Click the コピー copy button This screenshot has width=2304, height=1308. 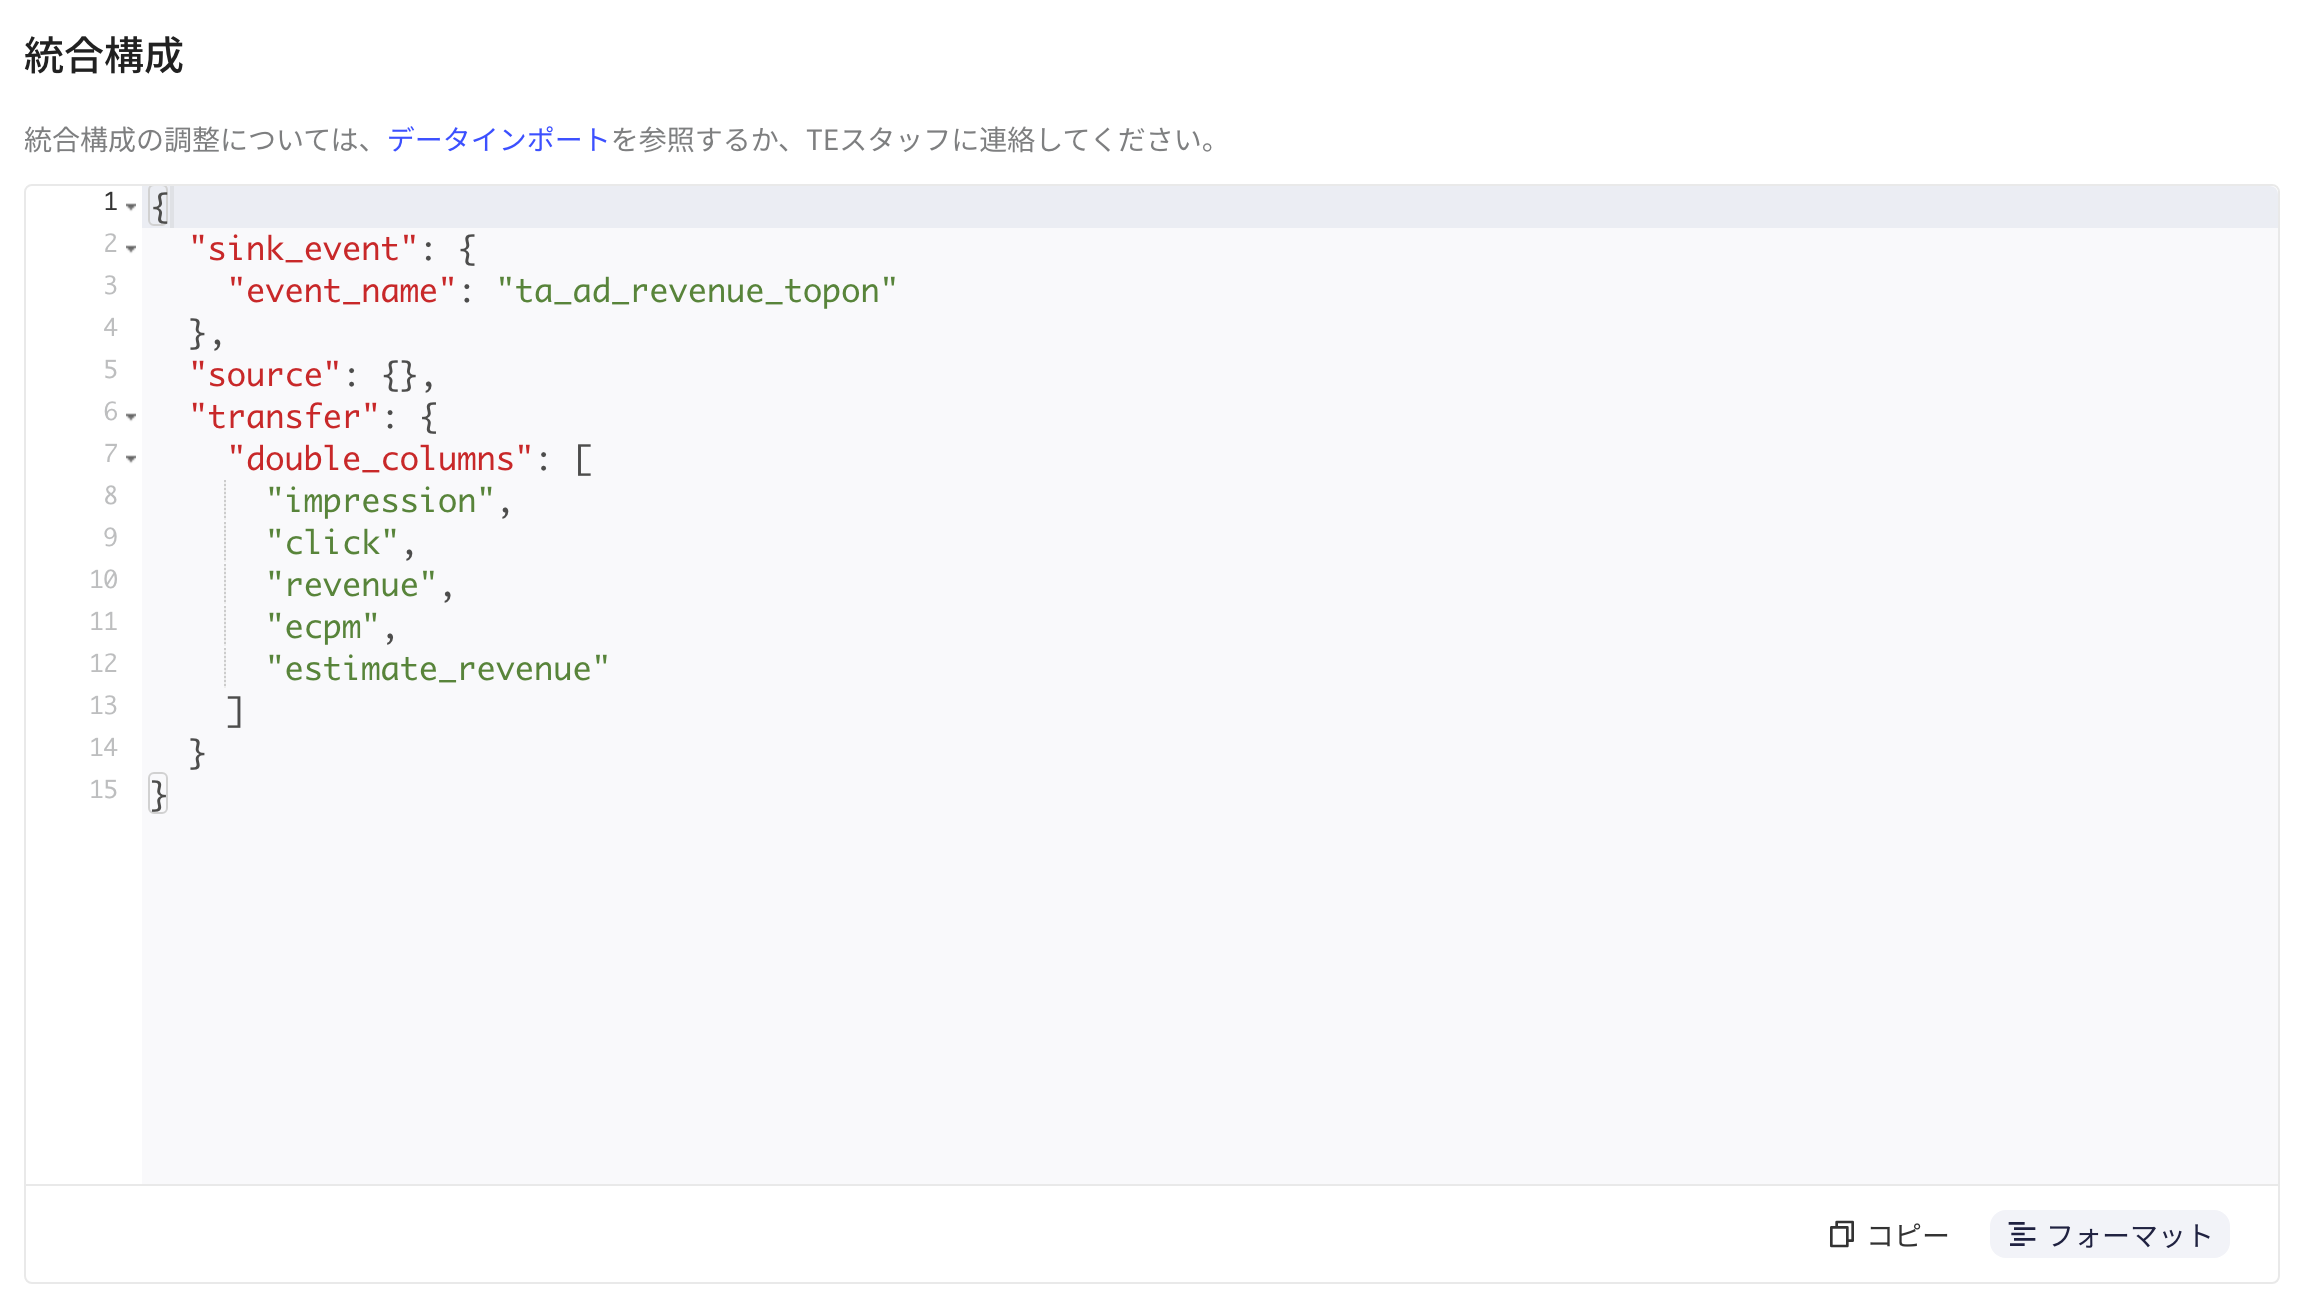click(1889, 1235)
